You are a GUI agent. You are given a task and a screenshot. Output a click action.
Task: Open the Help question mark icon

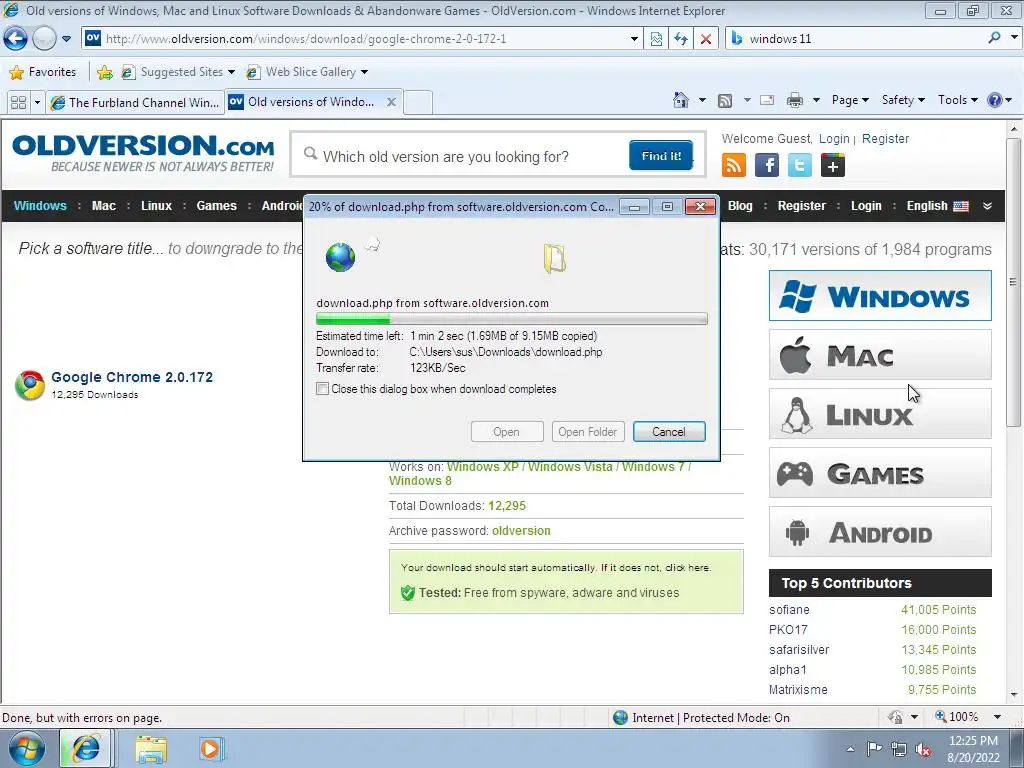(994, 100)
